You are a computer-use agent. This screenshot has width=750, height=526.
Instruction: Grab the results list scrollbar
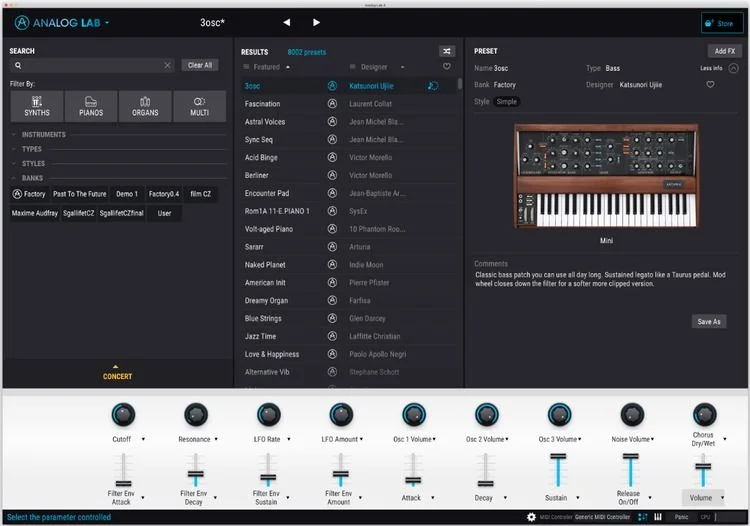(460, 84)
